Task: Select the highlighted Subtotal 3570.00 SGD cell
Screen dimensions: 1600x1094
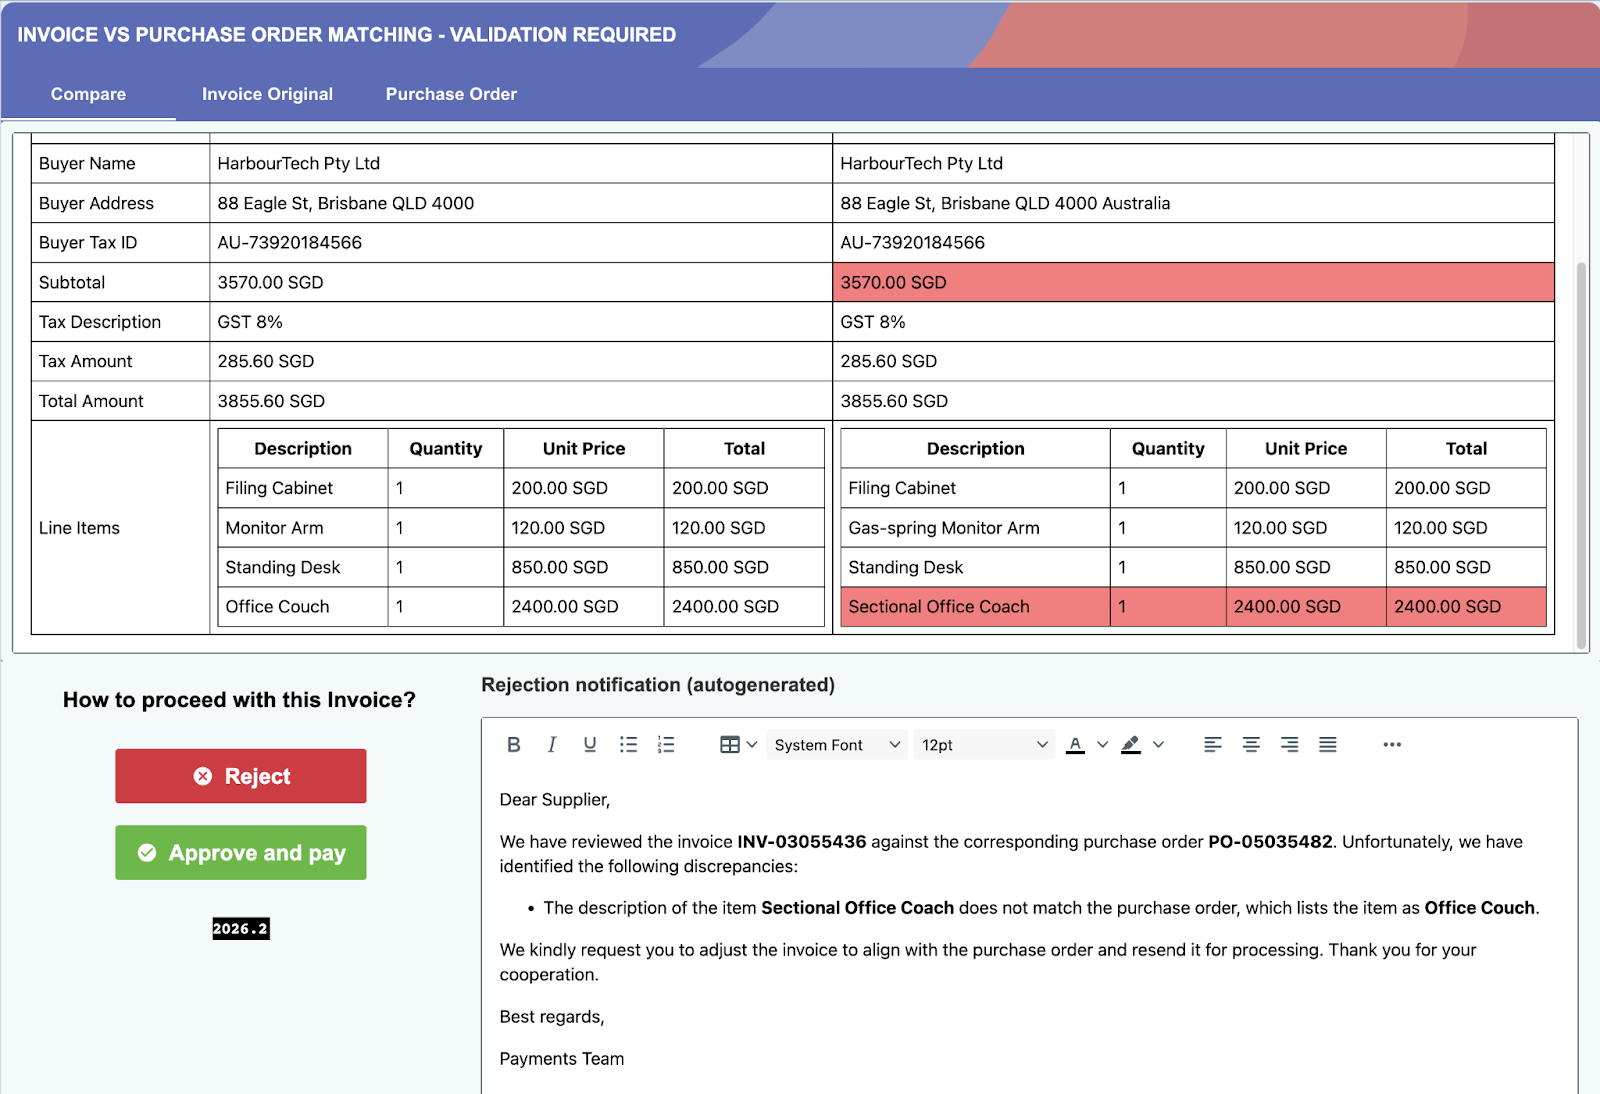Action: point(1193,282)
